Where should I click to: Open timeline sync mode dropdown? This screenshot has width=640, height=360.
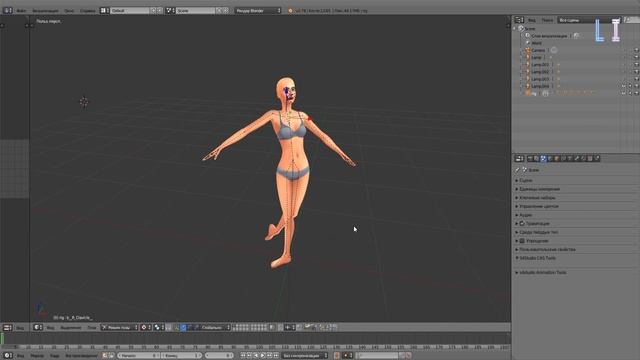[304, 356]
